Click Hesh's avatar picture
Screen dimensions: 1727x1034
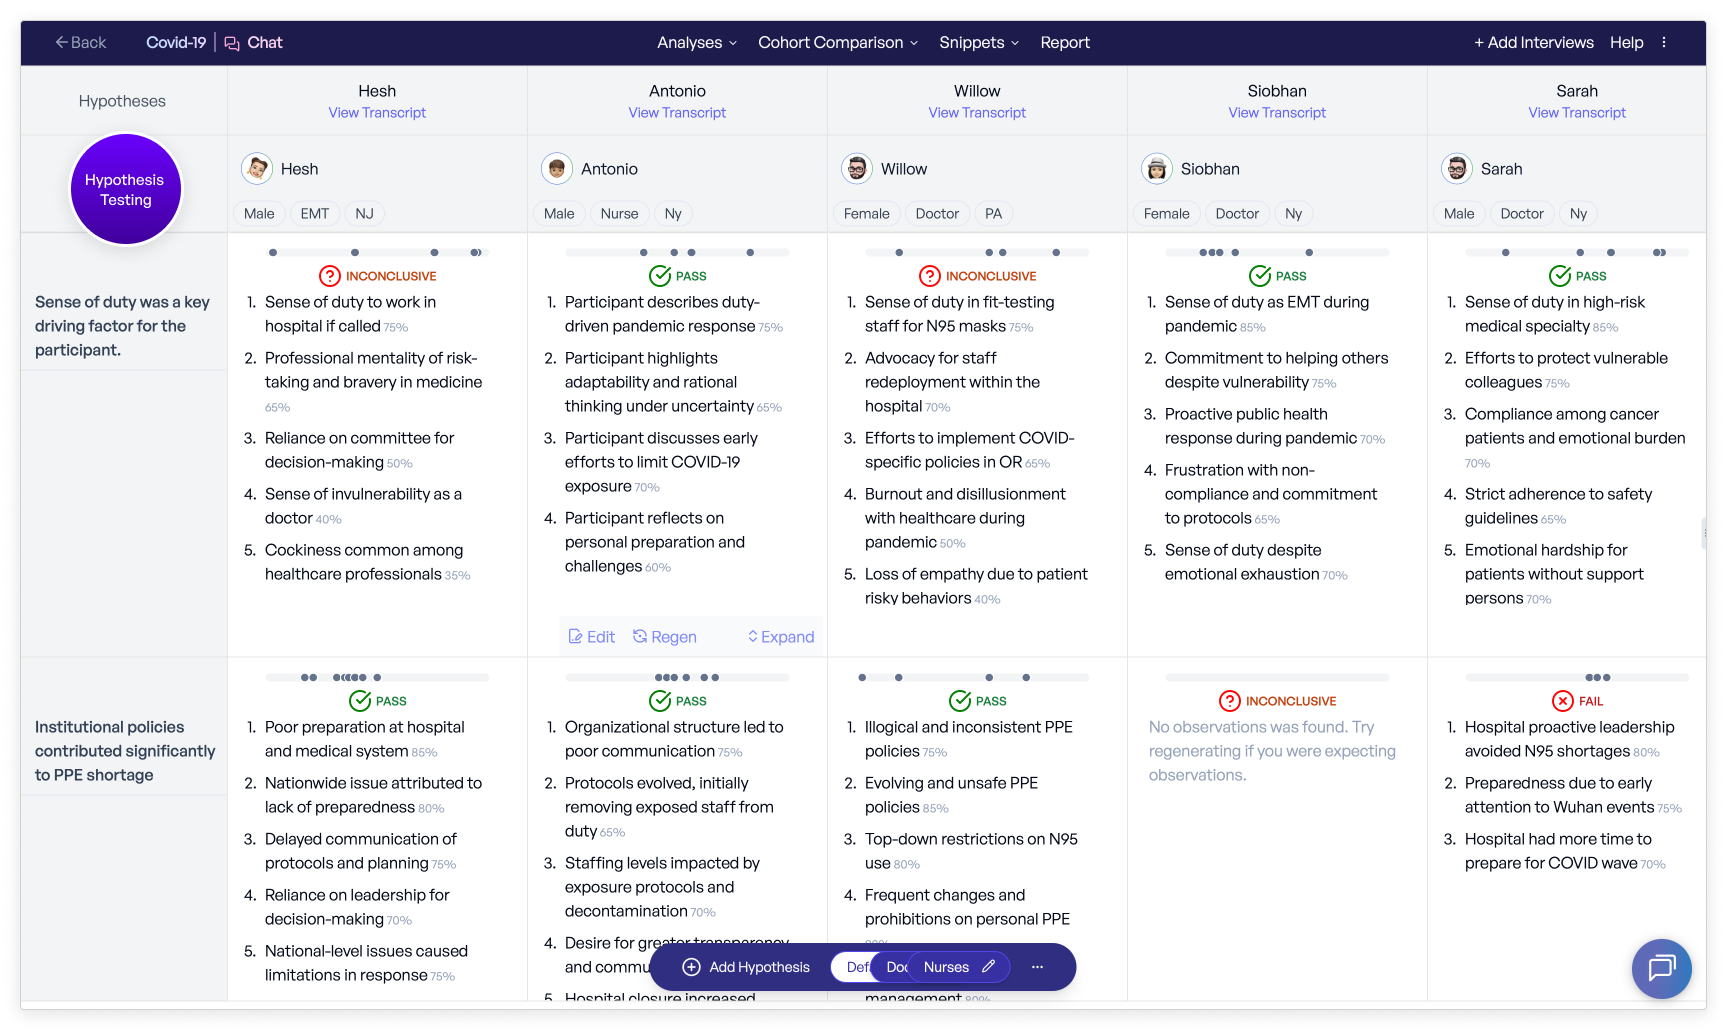click(257, 169)
